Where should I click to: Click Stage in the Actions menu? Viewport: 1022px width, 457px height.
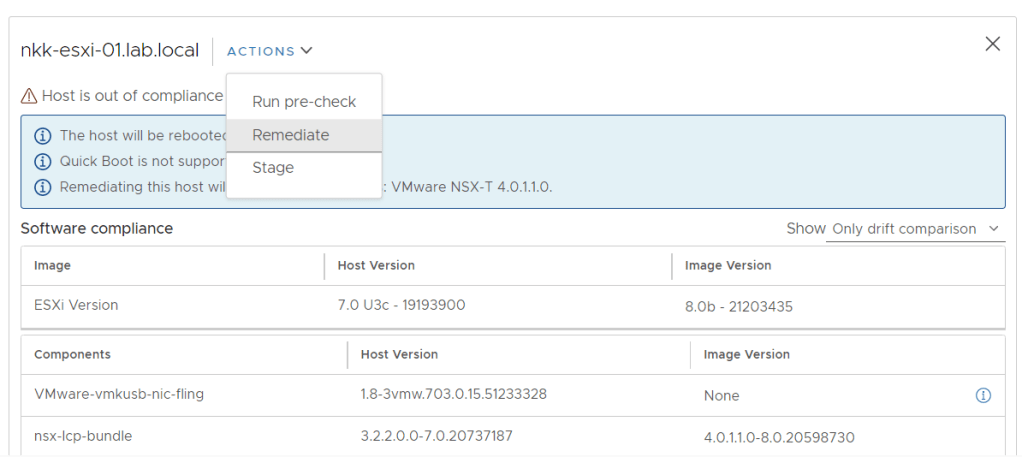click(x=273, y=168)
